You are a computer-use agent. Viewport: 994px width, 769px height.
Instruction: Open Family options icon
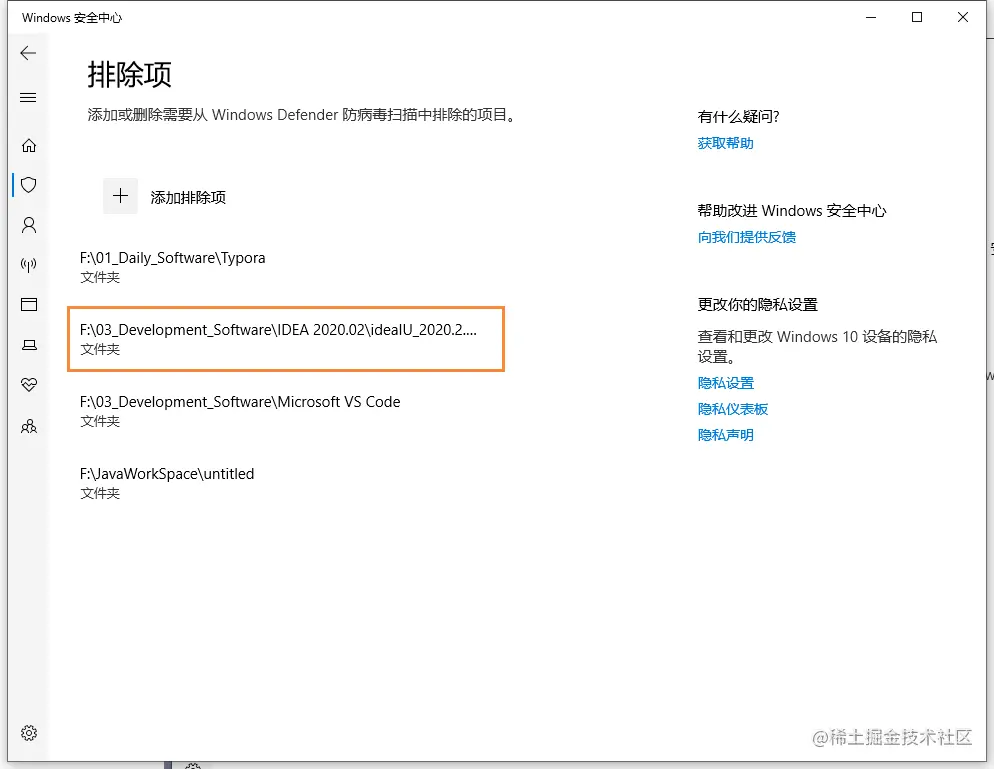click(x=29, y=426)
